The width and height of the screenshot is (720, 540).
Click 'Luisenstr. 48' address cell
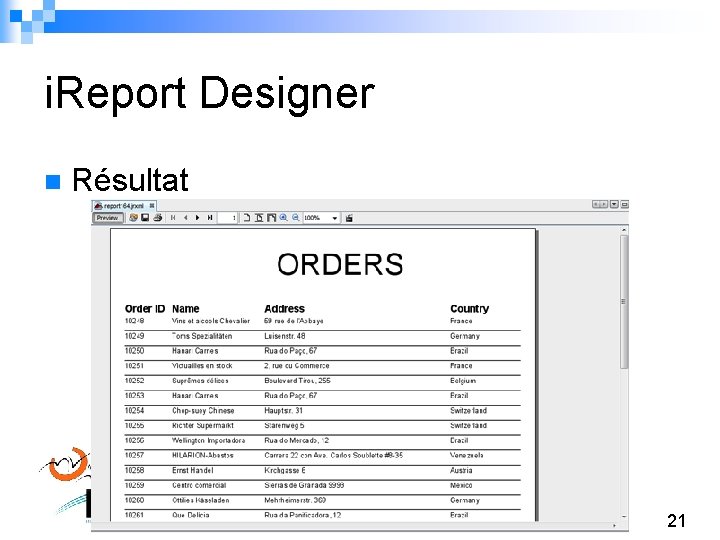(285, 336)
